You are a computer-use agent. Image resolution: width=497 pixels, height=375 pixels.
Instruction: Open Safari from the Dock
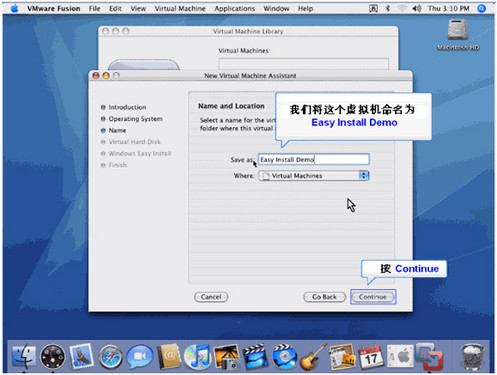point(110,357)
